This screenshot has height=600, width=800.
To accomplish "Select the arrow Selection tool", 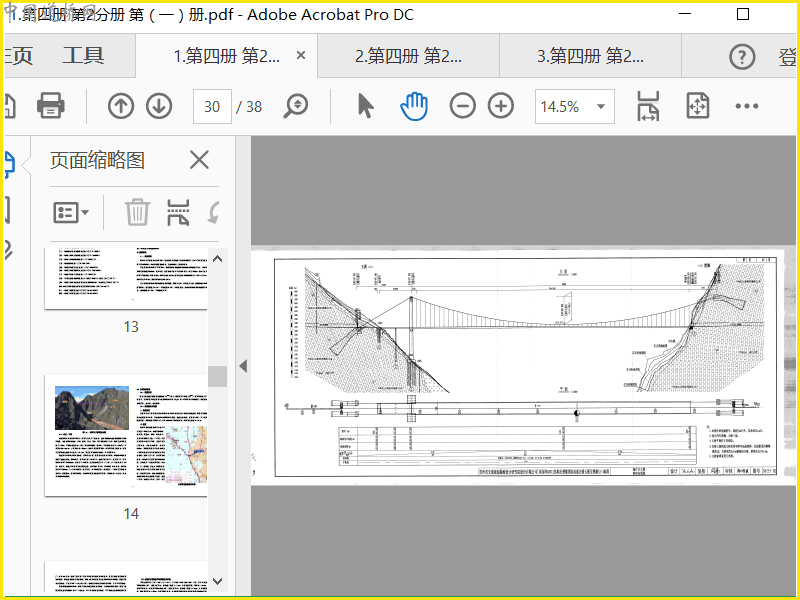I will pyautogui.click(x=365, y=106).
